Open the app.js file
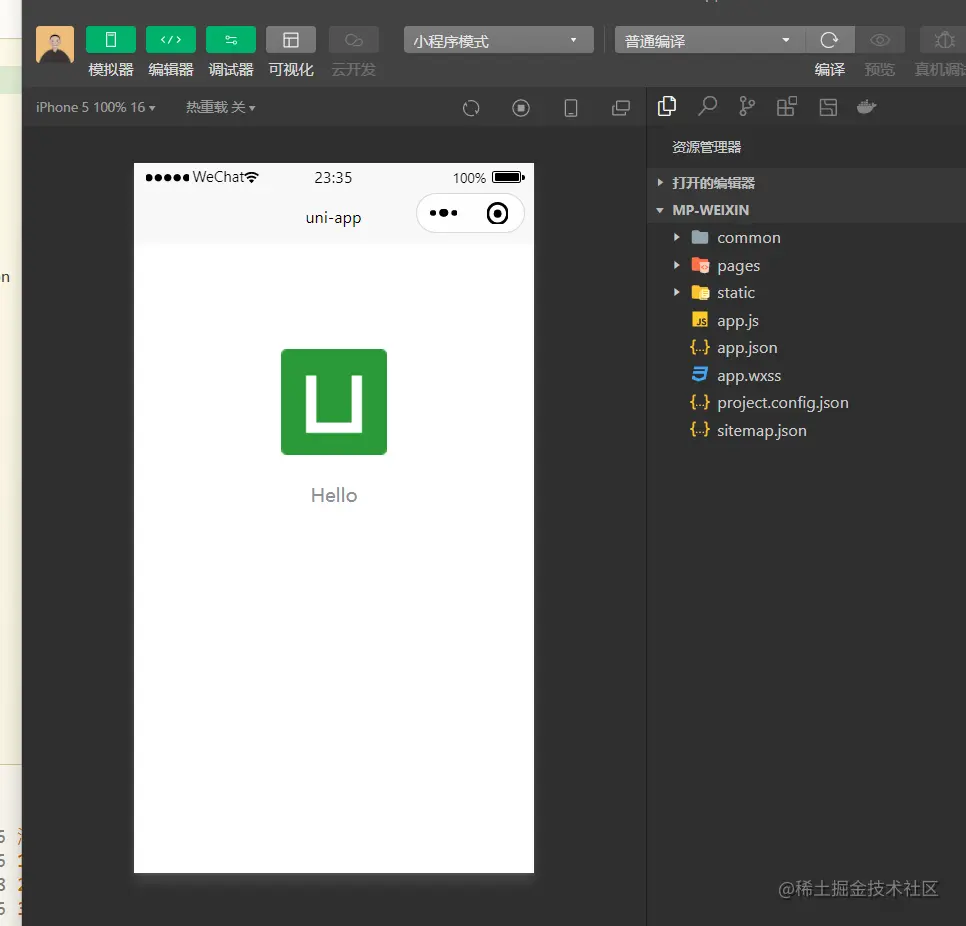This screenshot has height=926, width=966. [x=806, y=320]
